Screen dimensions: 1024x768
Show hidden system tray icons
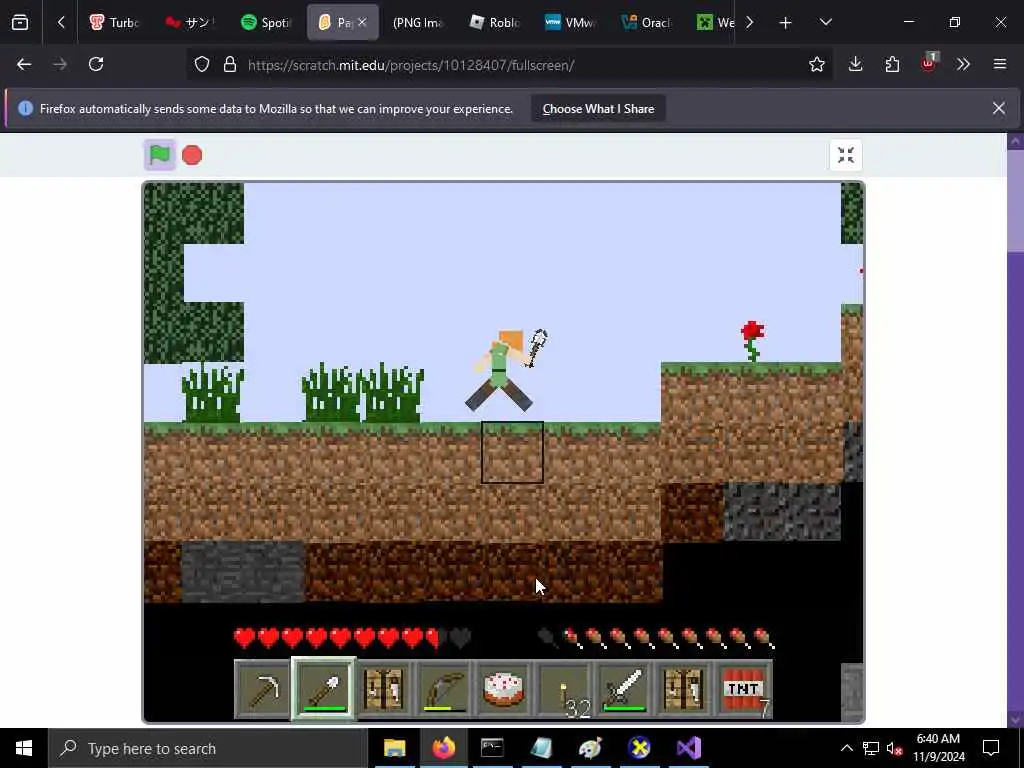click(846, 748)
